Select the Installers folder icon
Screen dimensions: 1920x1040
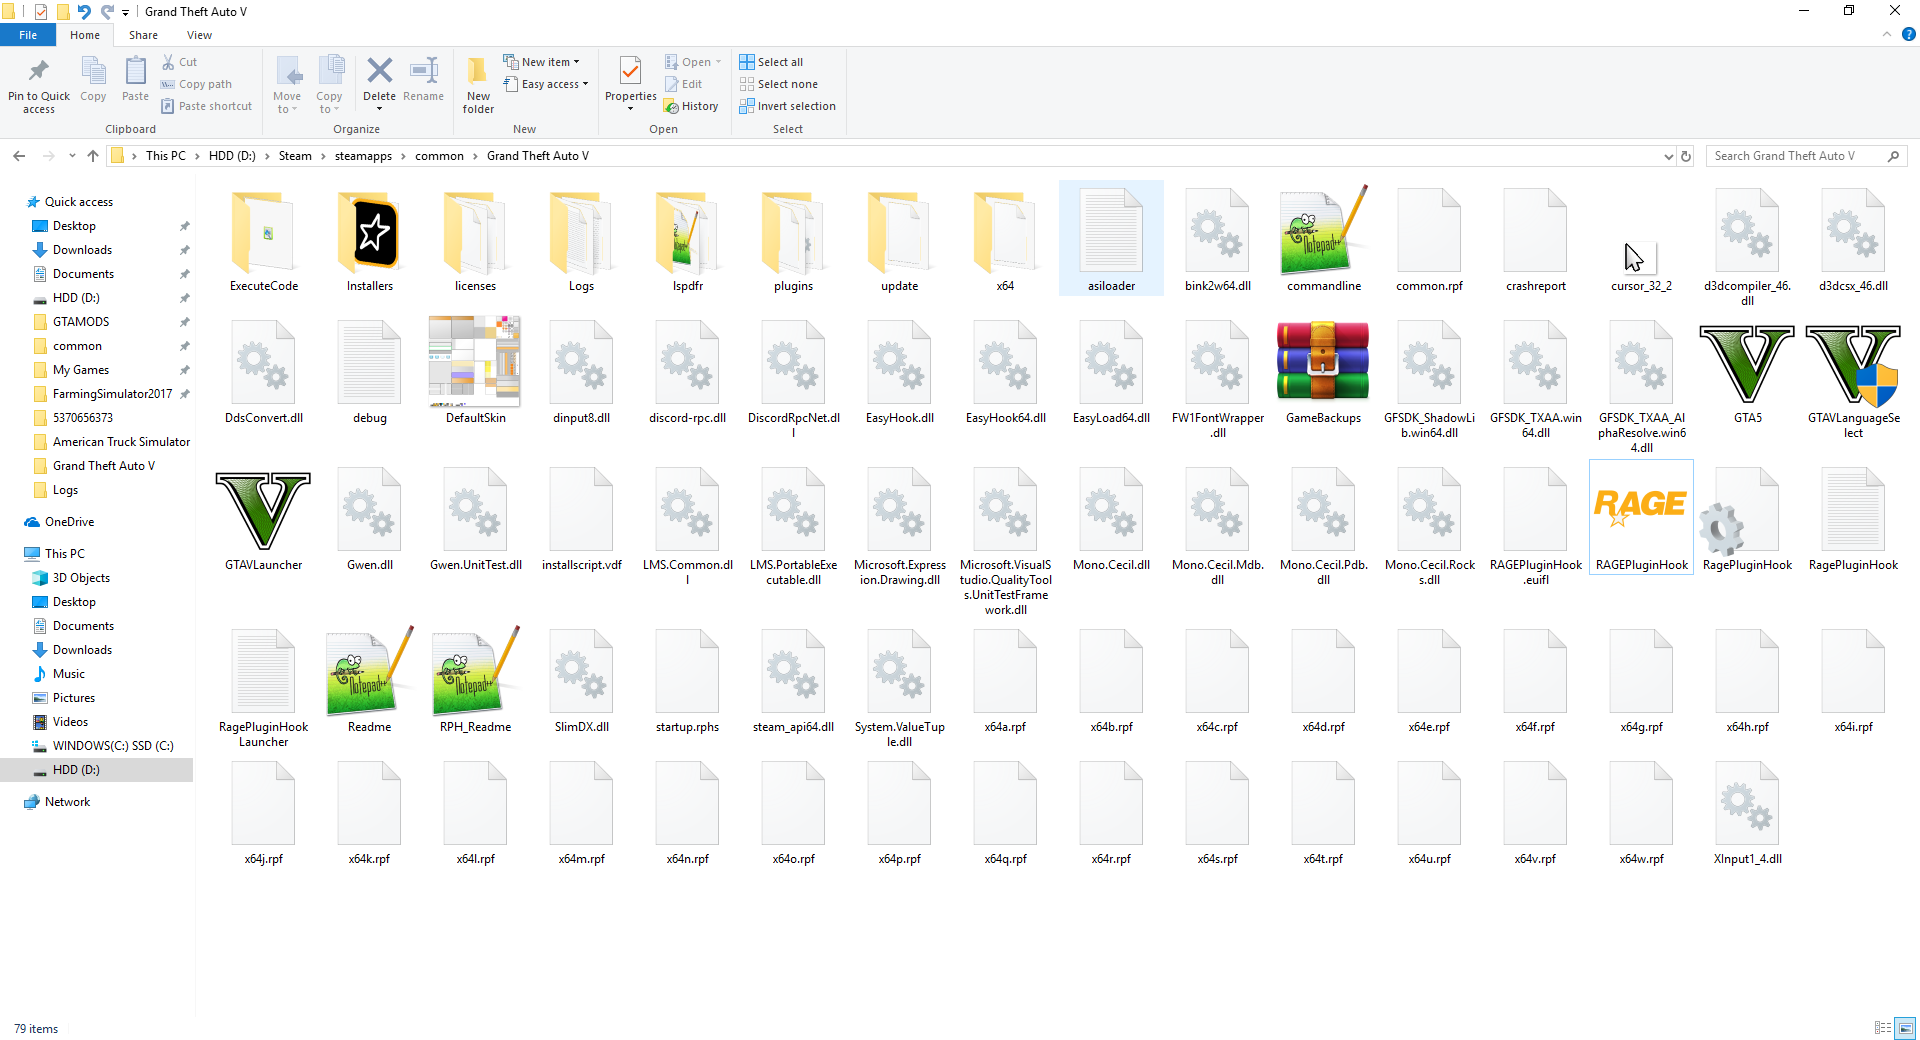pyautogui.click(x=369, y=233)
